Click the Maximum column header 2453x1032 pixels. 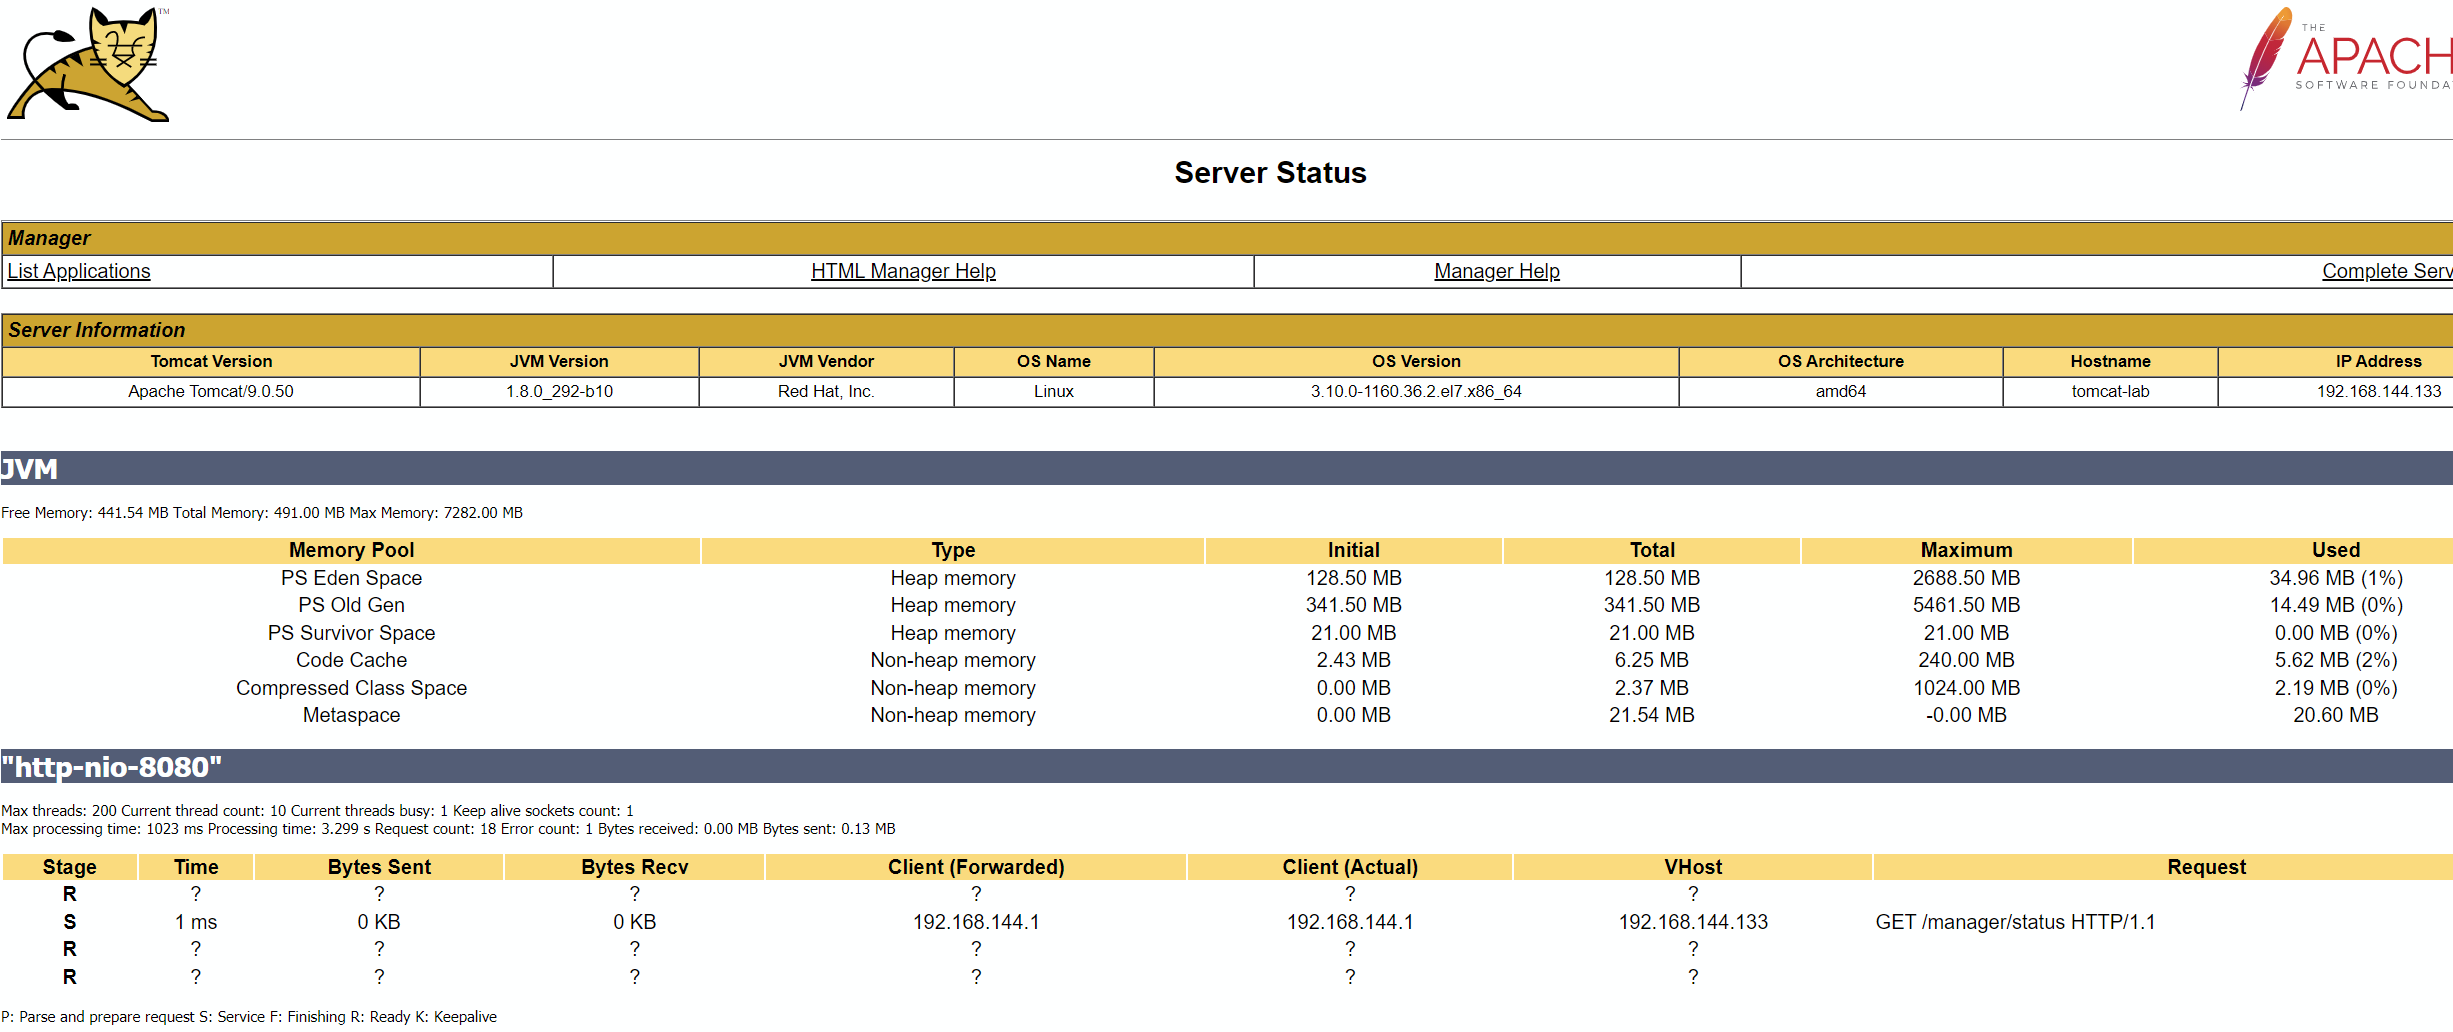[1966, 550]
